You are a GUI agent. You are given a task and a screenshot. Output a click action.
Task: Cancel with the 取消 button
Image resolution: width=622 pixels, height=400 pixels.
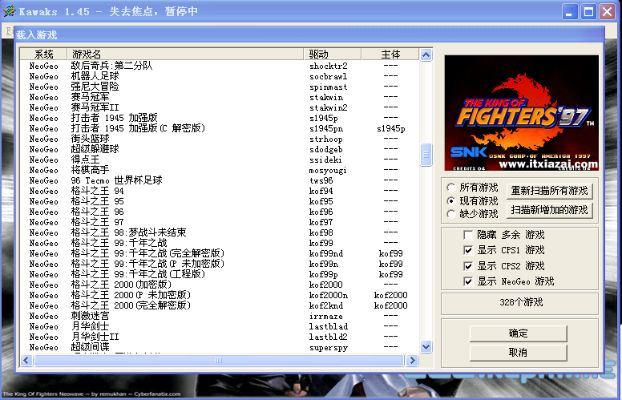[x=518, y=352]
